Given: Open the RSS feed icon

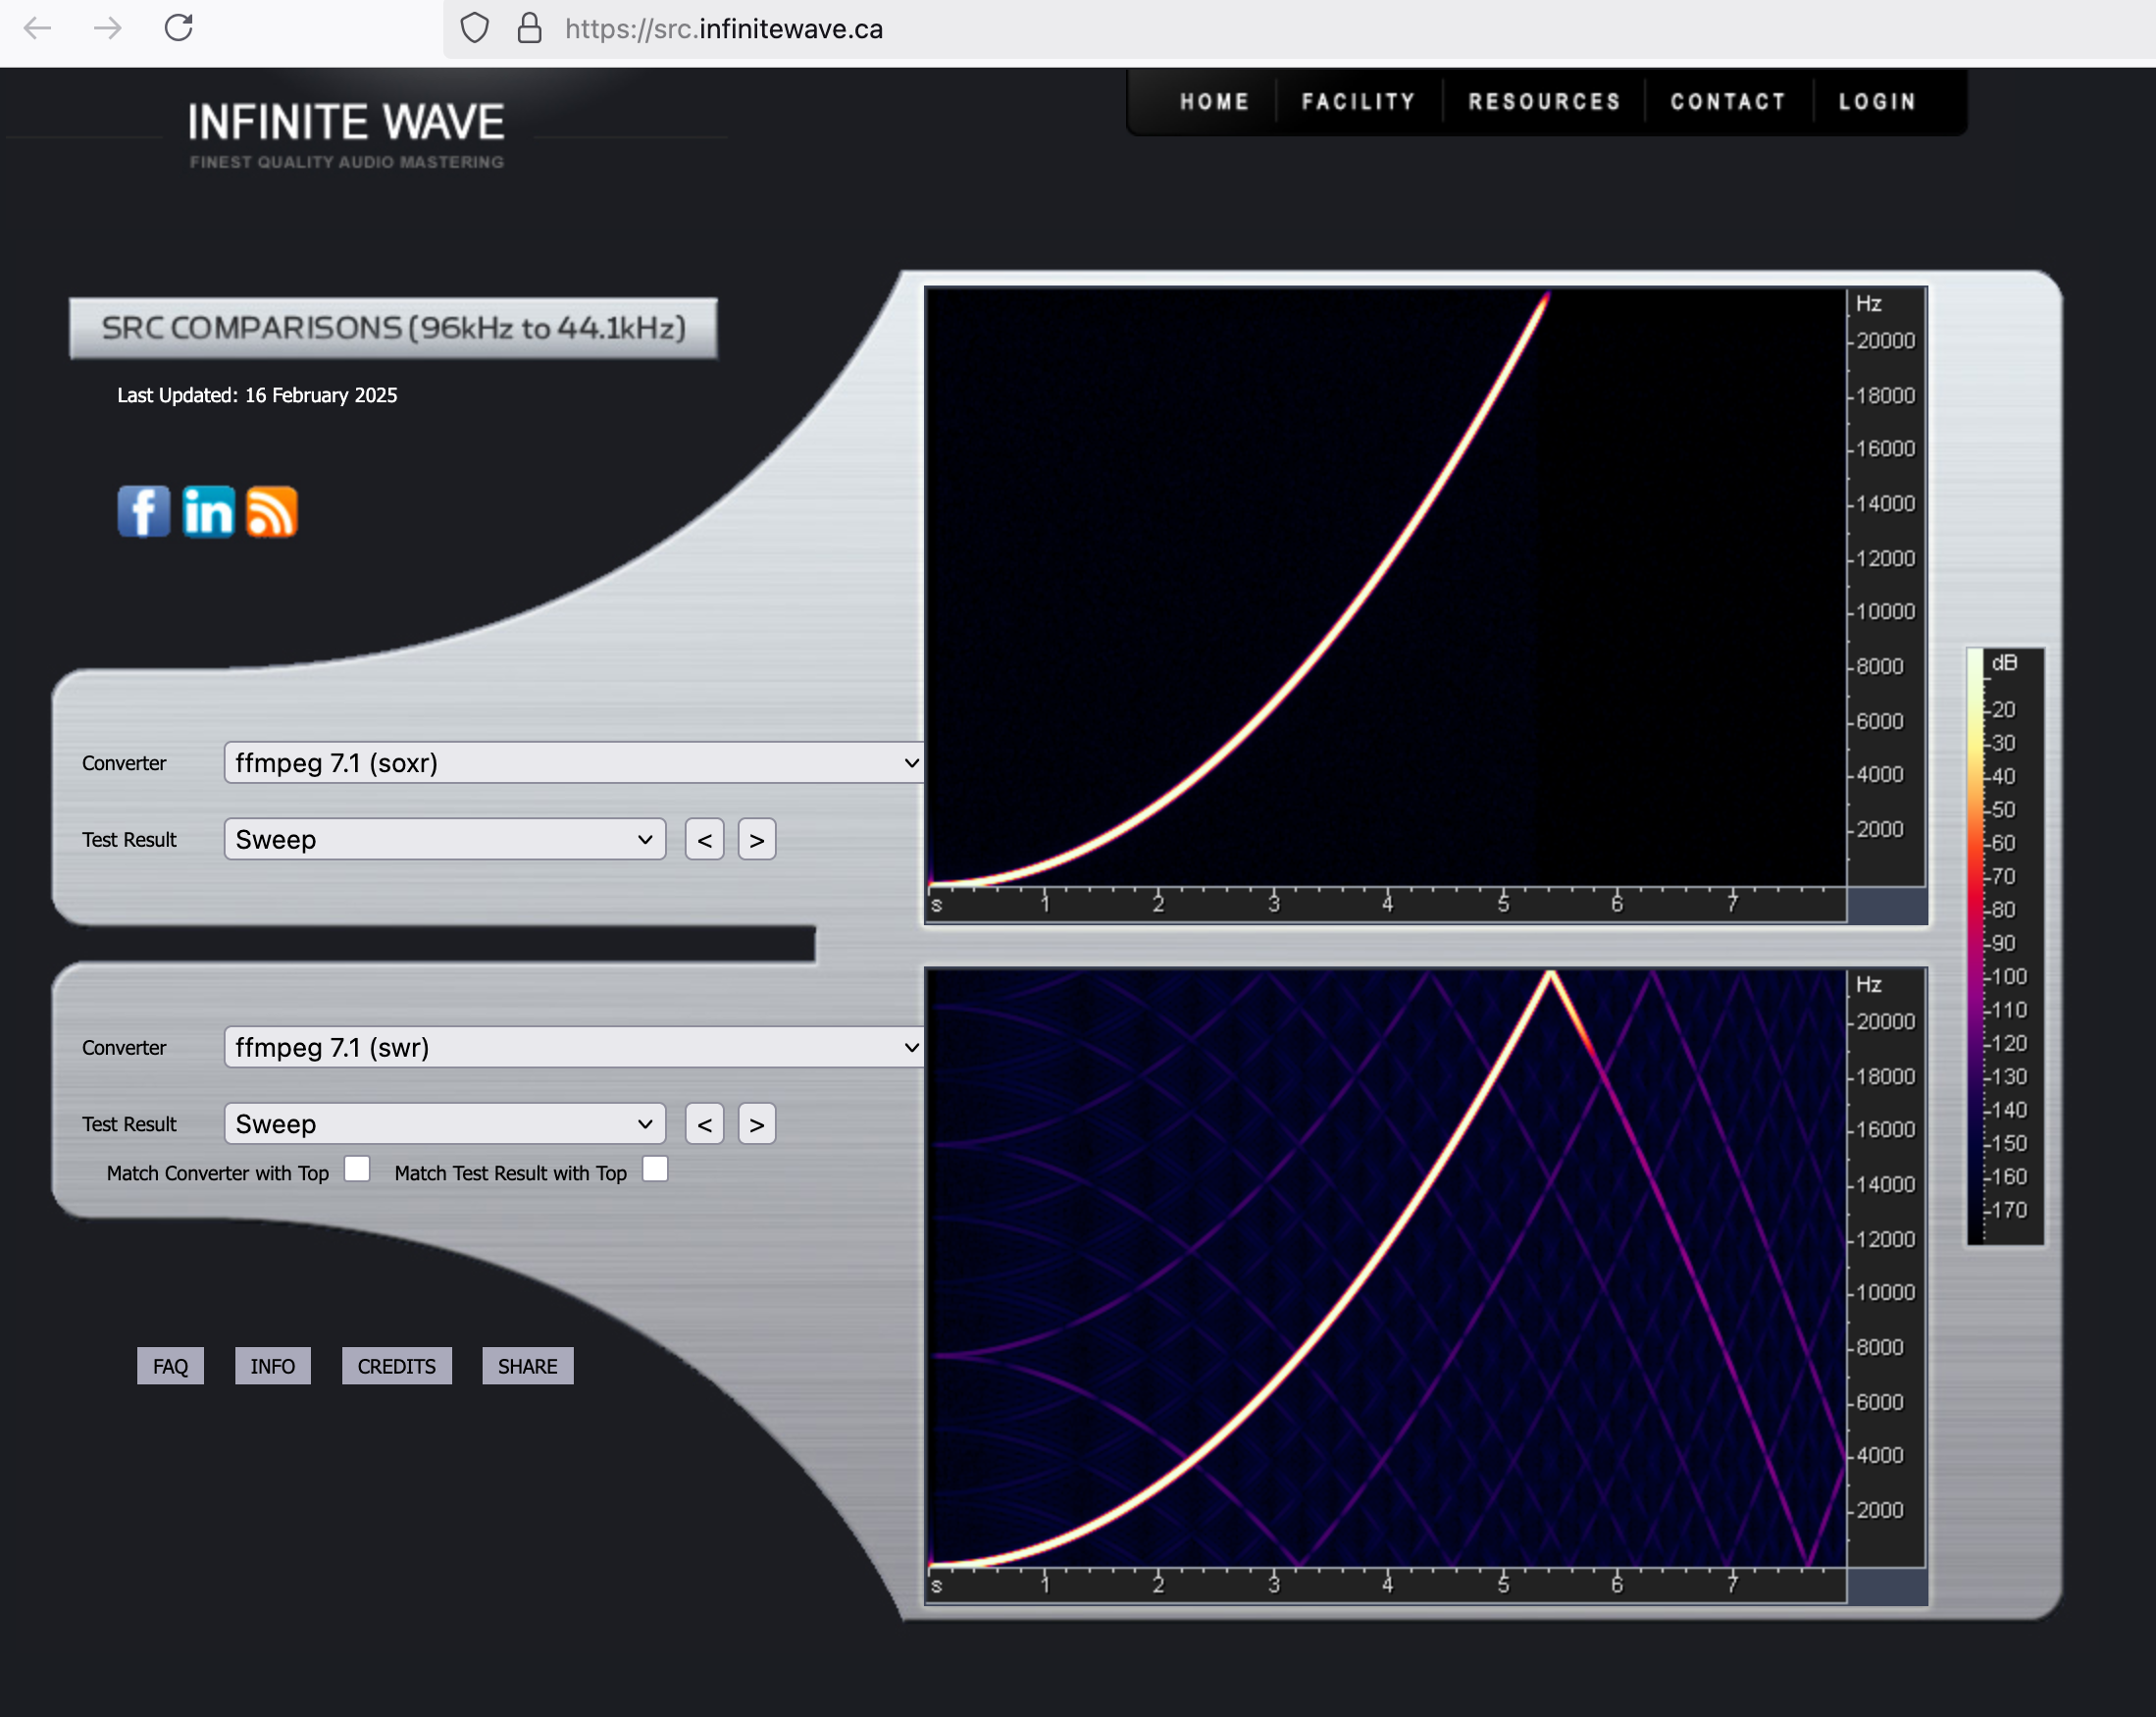Looking at the screenshot, I should (x=272, y=512).
